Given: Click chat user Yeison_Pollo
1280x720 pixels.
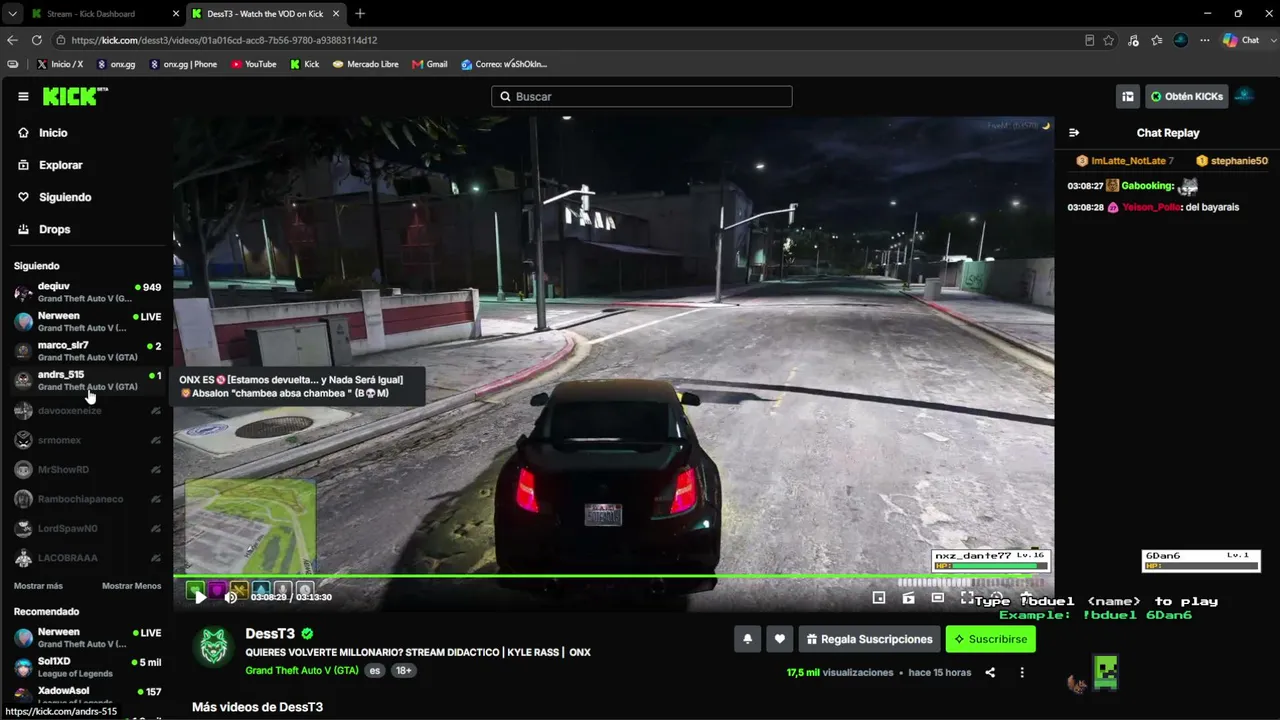Looking at the screenshot, I should click(x=1151, y=207).
